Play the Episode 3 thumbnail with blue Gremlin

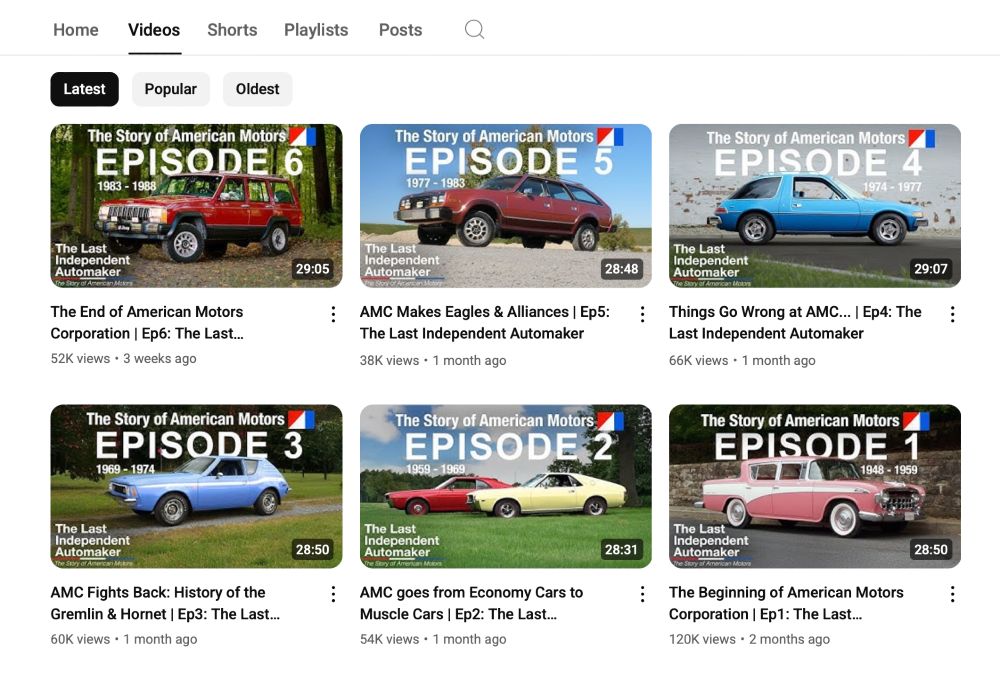pos(196,486)
